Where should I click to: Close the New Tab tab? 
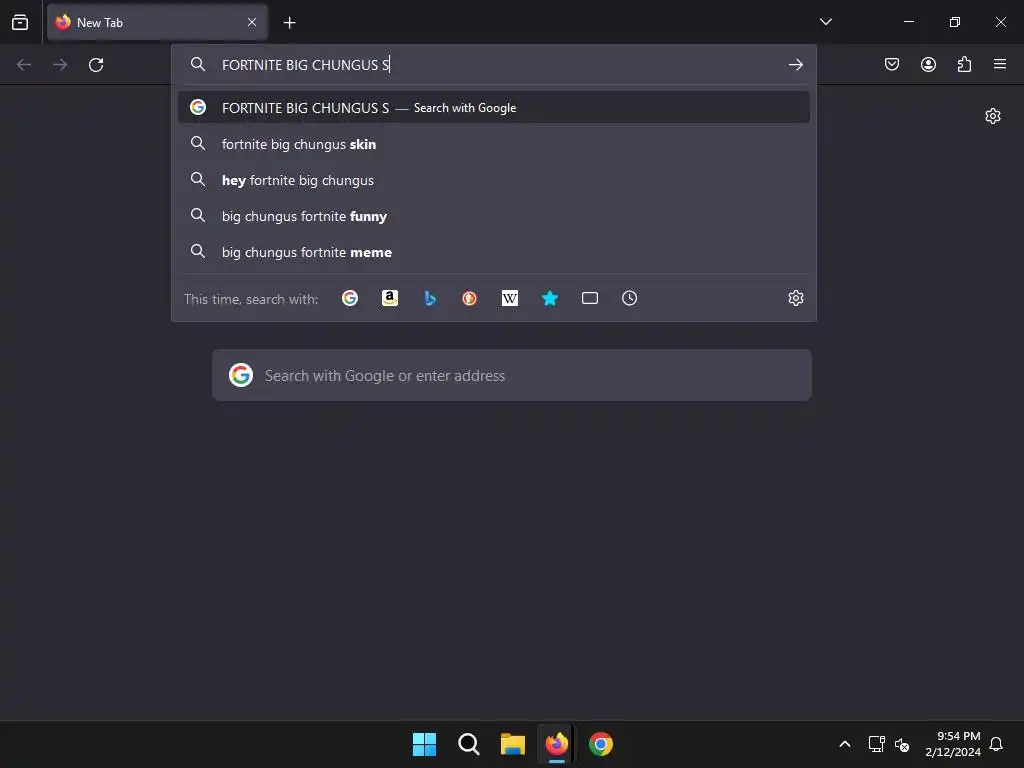(x=252, y=22)
